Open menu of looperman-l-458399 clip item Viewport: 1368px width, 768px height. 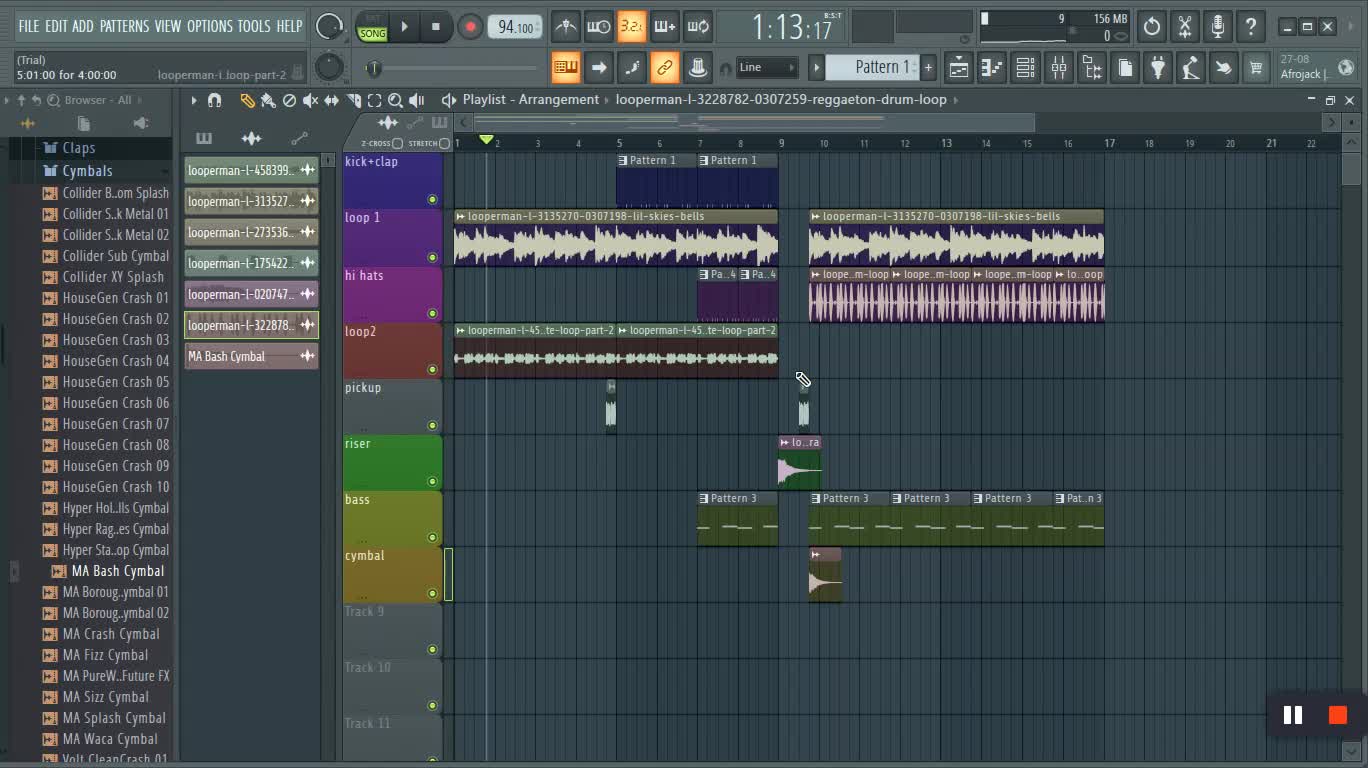[x=308, y=170]
